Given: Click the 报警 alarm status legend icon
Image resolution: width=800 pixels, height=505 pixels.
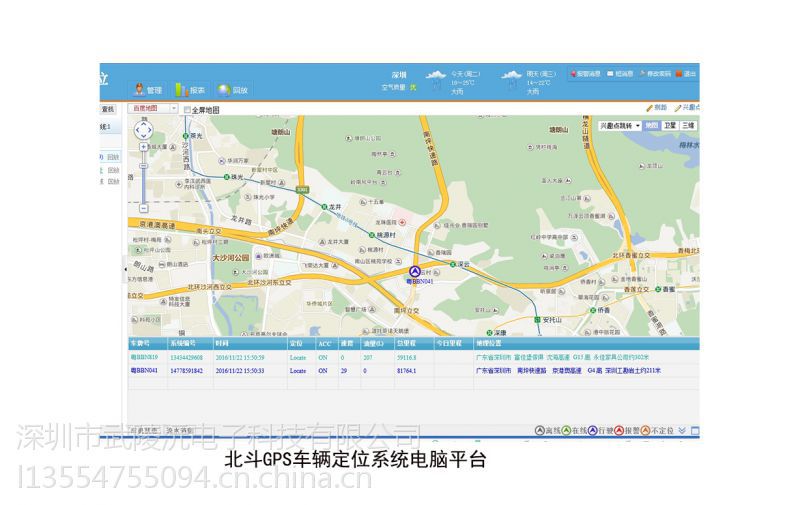Looking at the screenshot, I should pos(619,431).
